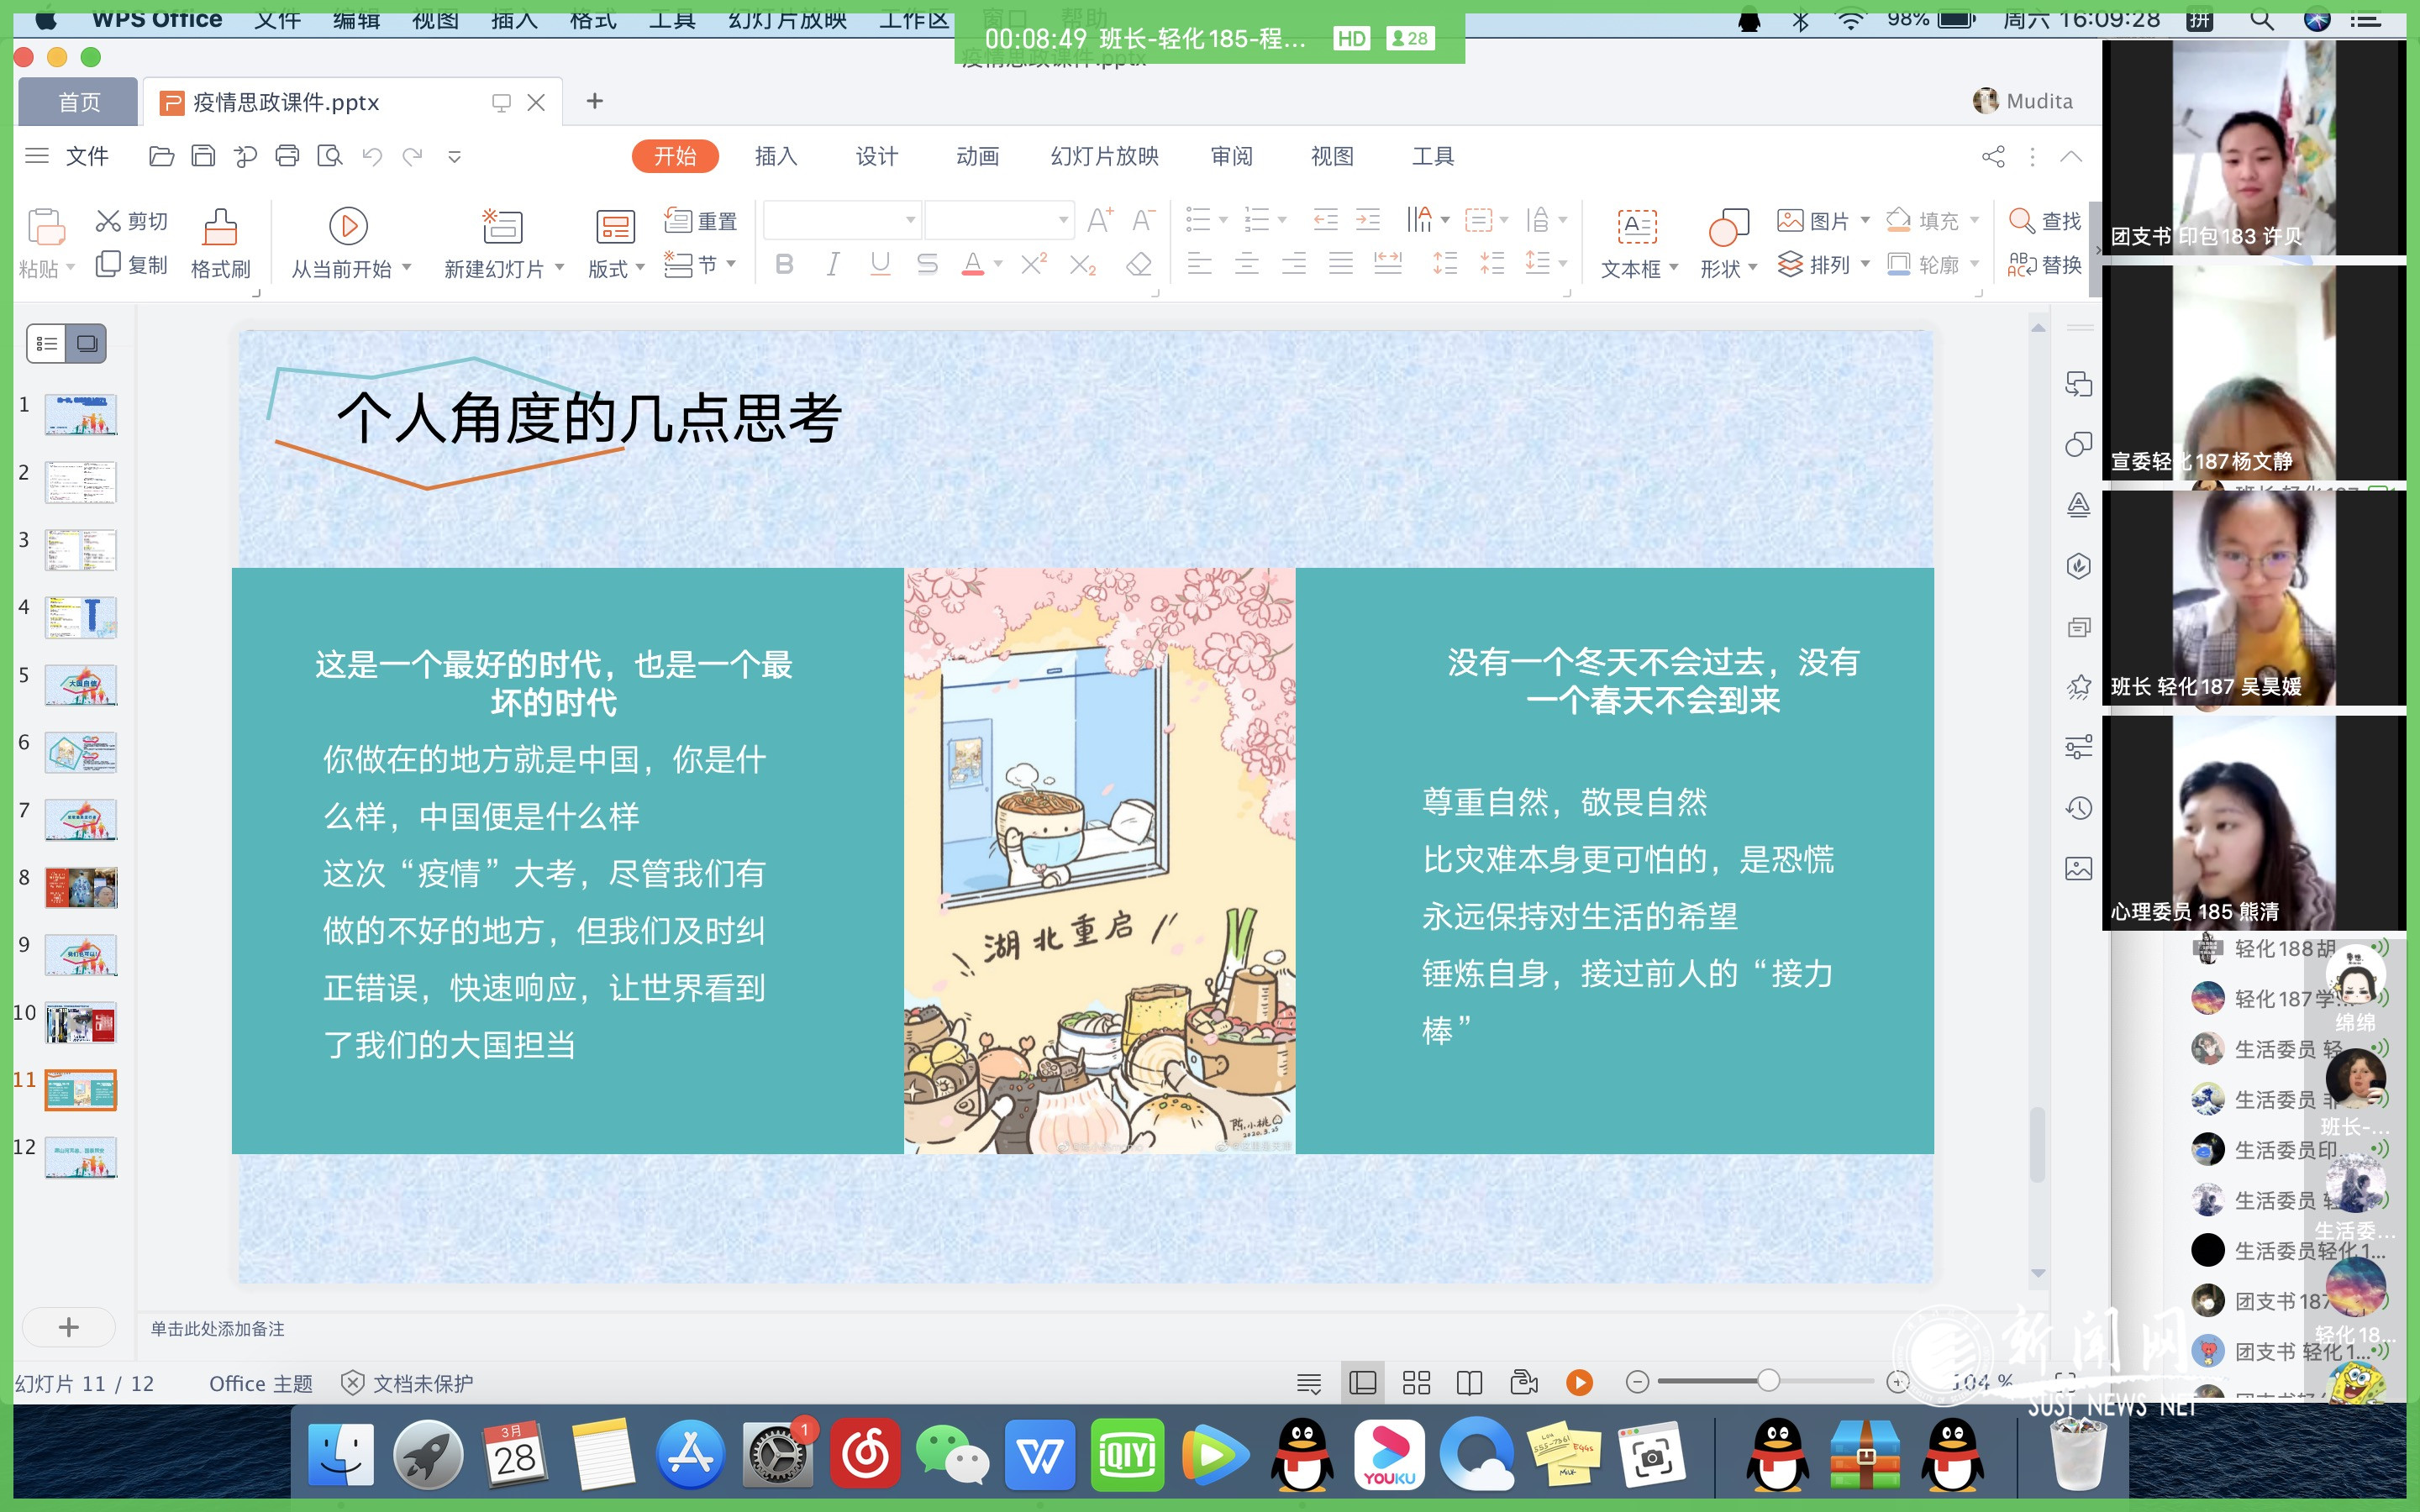Click the Format Painter (格式刷) icon
The height and width of the screenshot is (1512, 2420).
click(x=219, y=228)
